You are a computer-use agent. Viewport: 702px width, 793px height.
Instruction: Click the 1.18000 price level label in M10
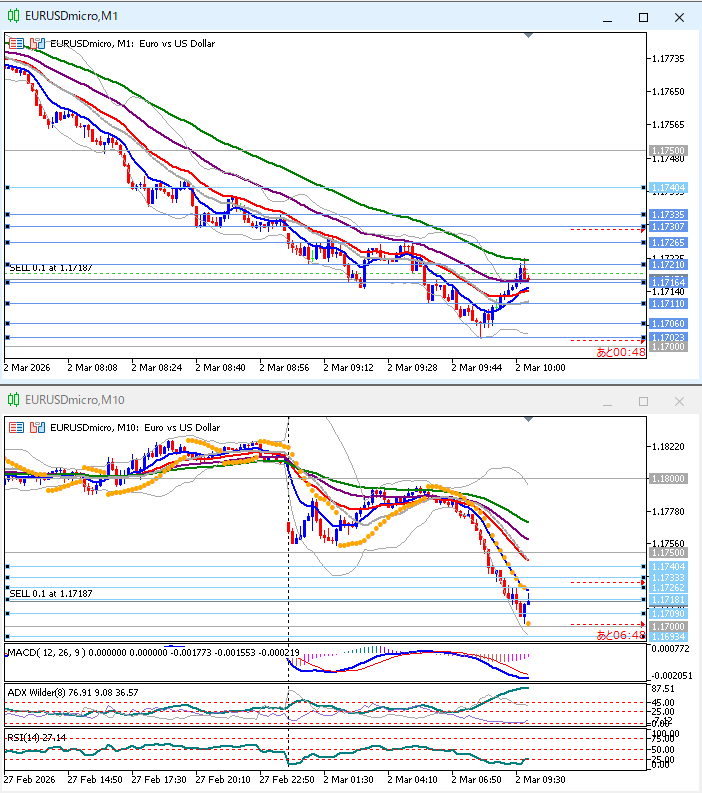(x=667, y=479)
